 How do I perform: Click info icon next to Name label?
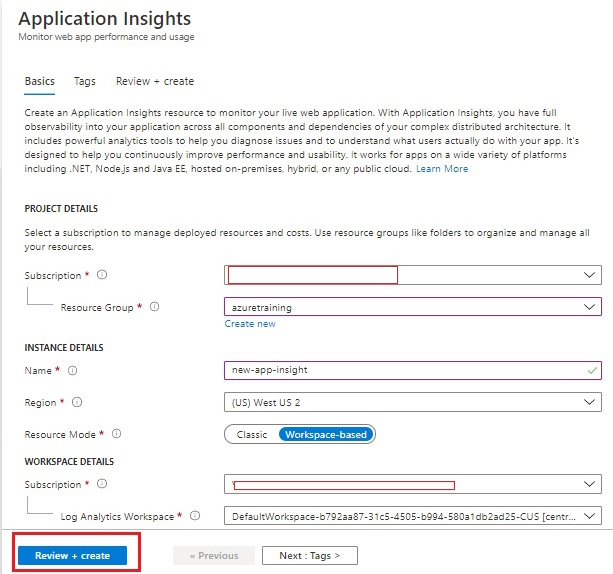(72, 370)
